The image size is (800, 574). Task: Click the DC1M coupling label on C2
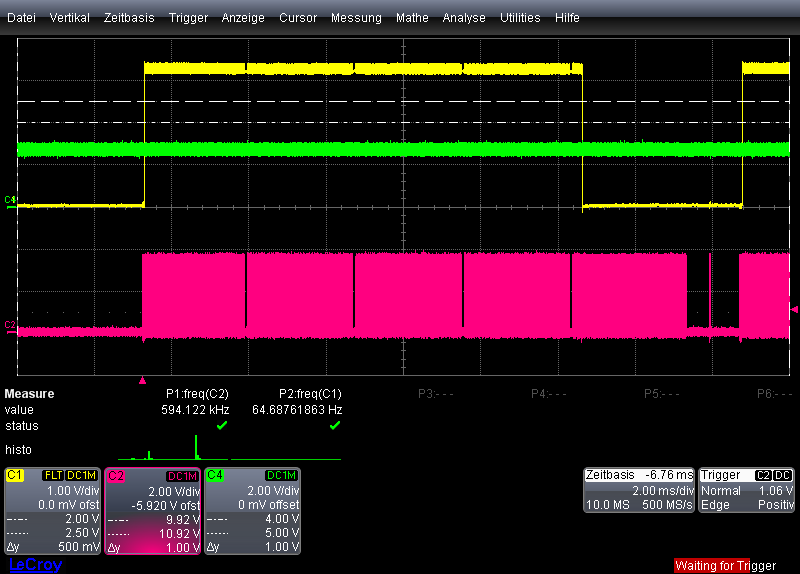coord(182,476)
